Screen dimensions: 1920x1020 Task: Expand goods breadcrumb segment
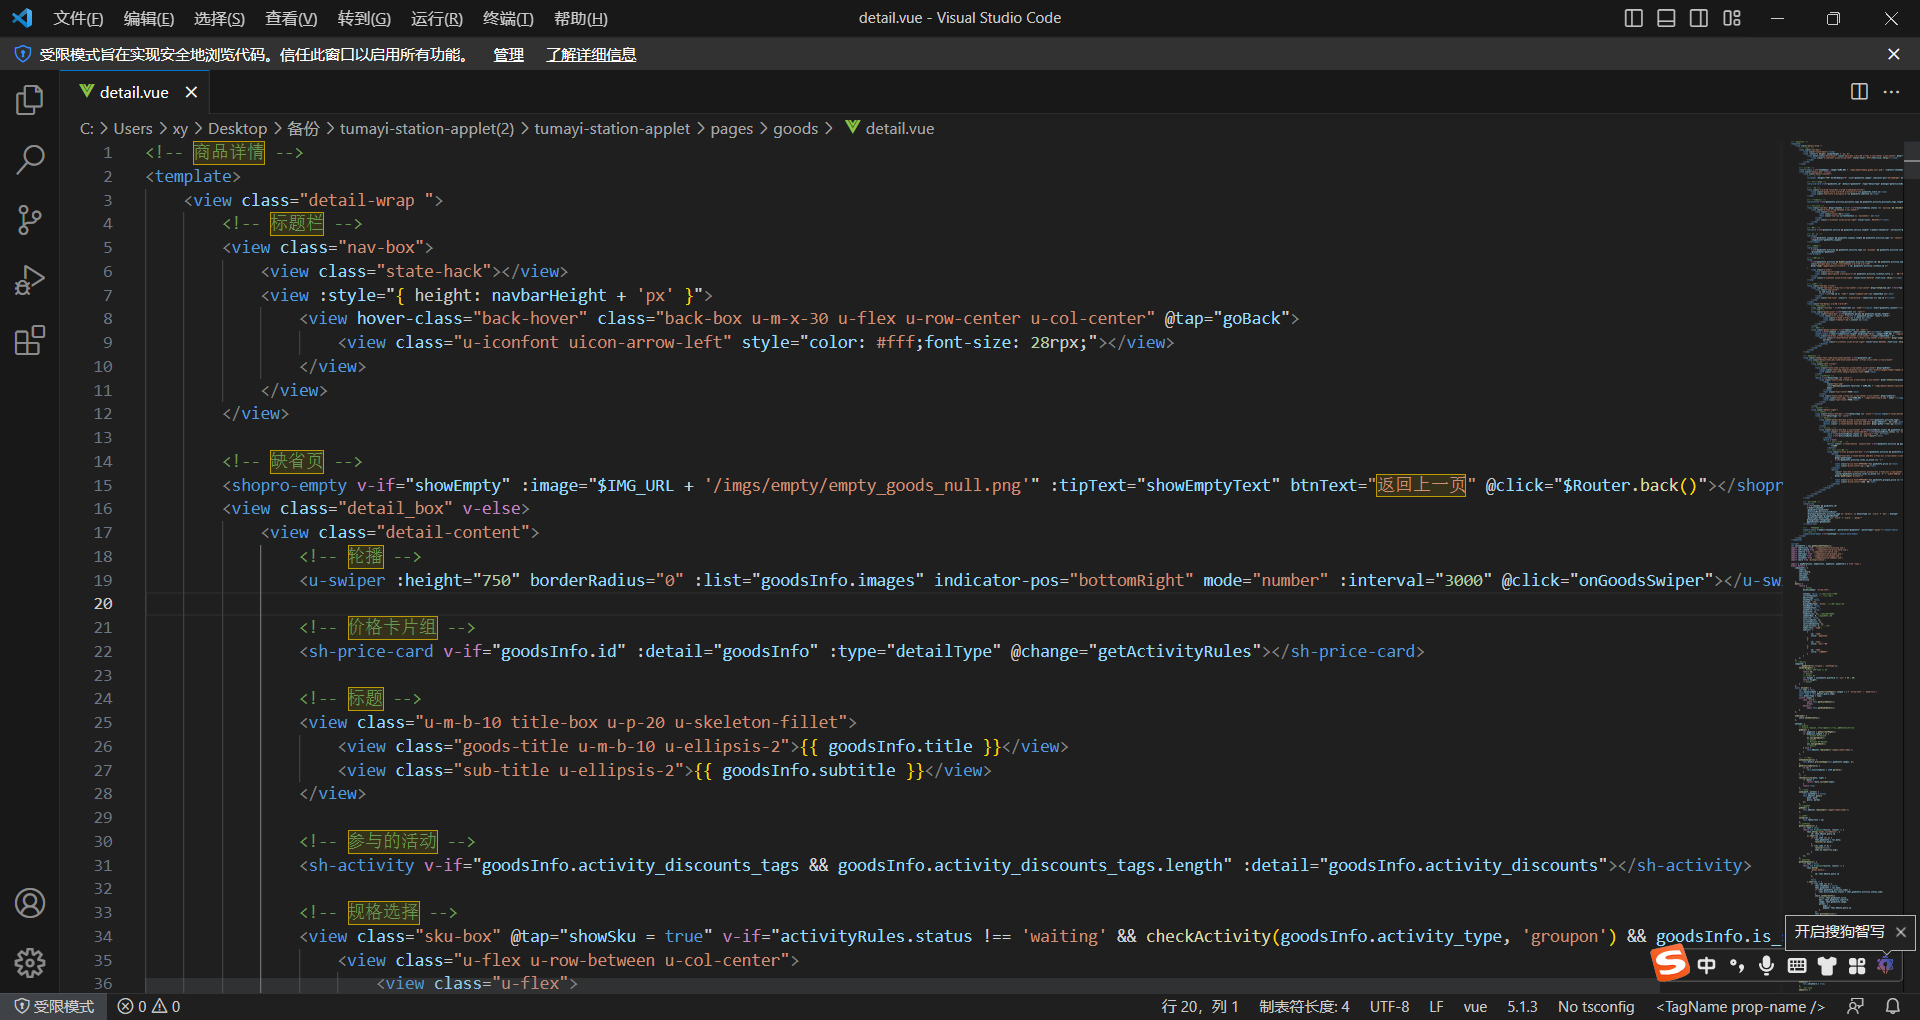coord(795,128)
